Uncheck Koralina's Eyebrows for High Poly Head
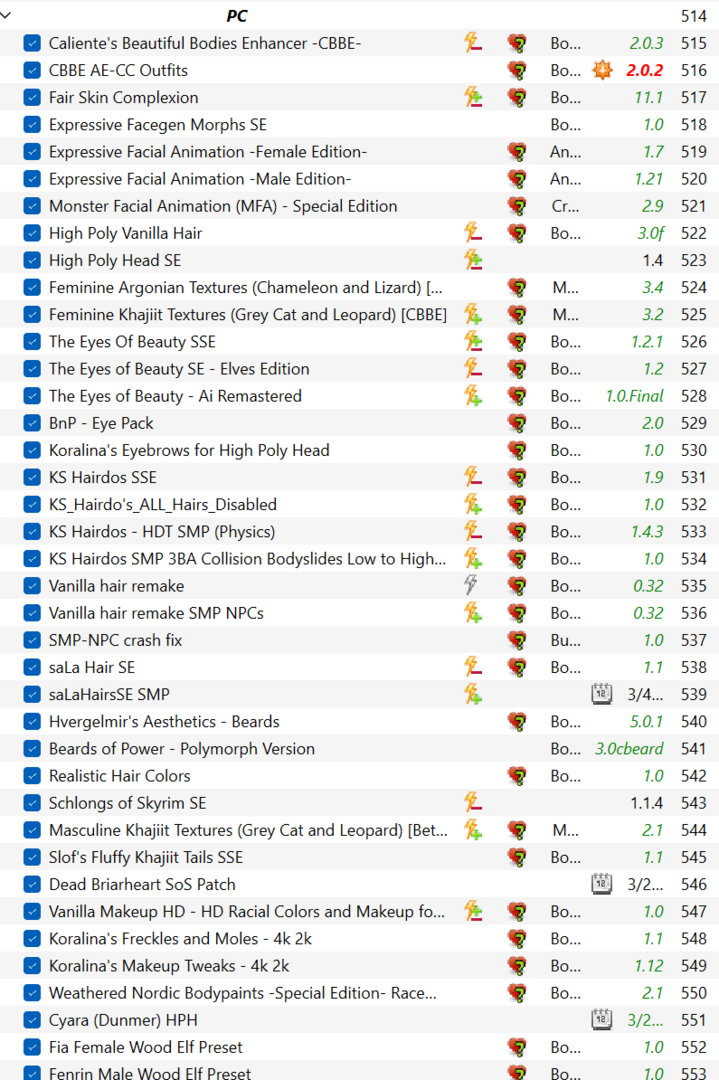Image resolution: width=719 pixels, height=1080 pixels. (32, 450)
